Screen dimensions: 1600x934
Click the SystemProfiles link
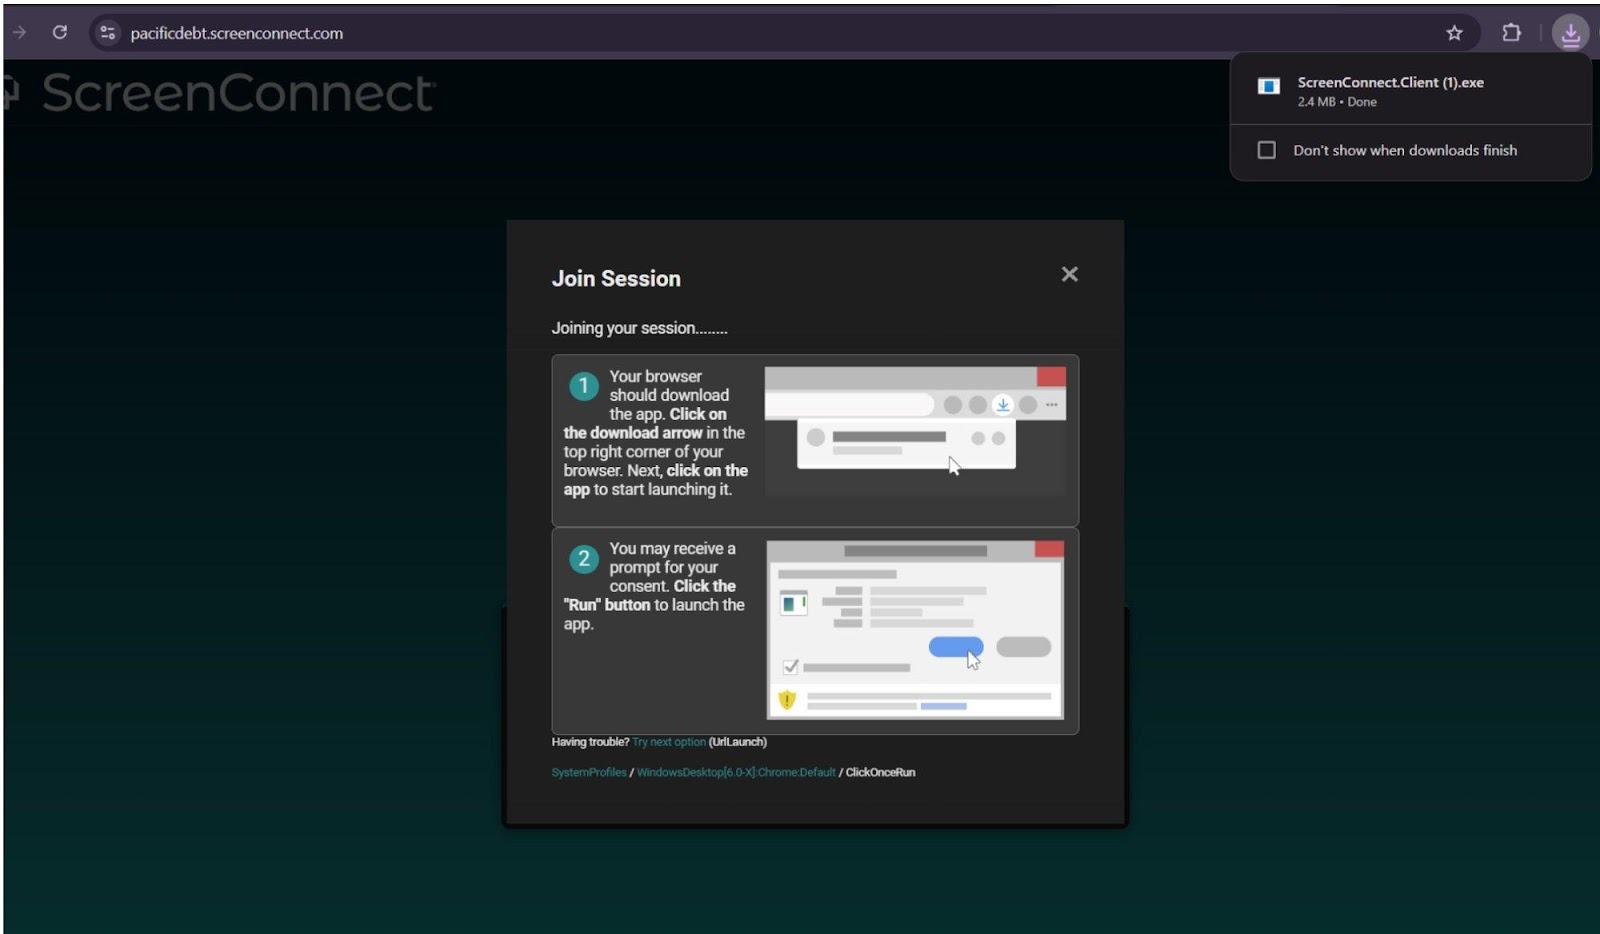pos(589,772)
